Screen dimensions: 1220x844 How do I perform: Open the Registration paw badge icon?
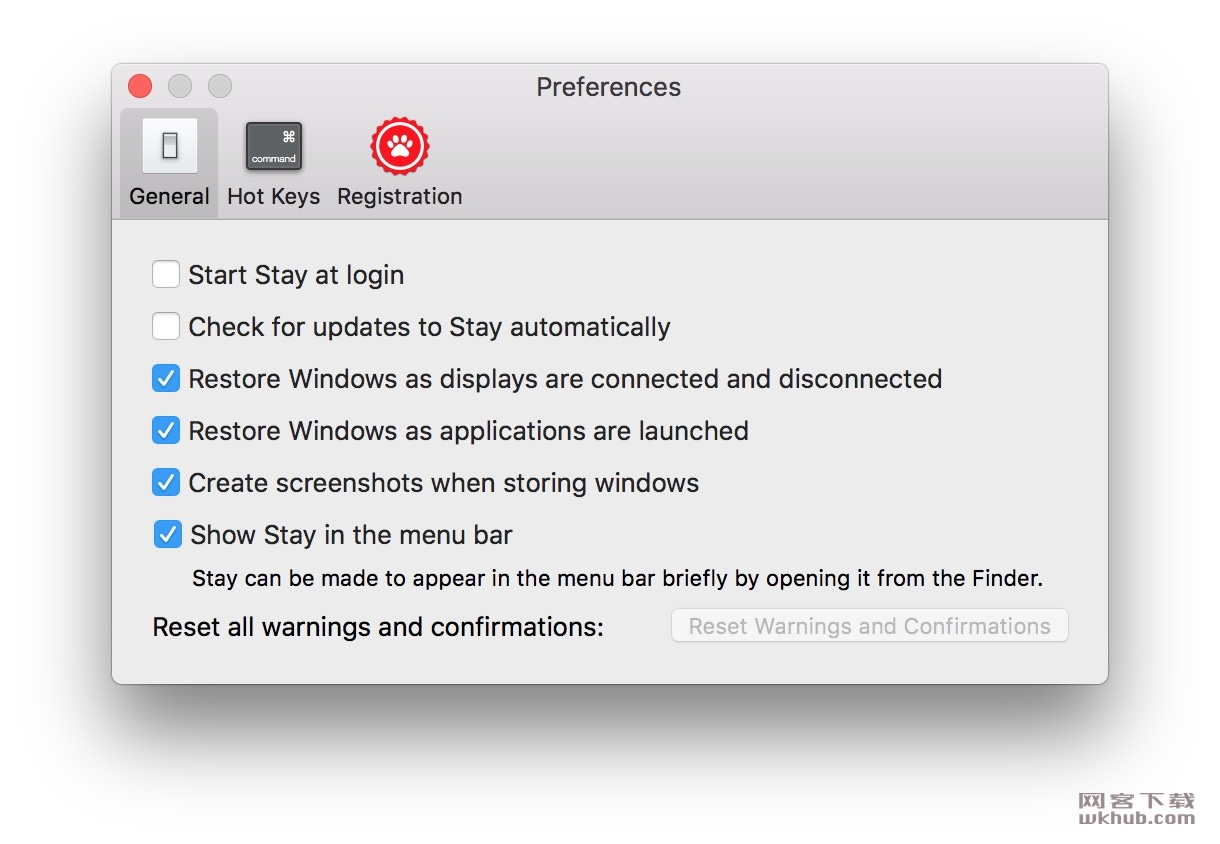coord(400,146)
